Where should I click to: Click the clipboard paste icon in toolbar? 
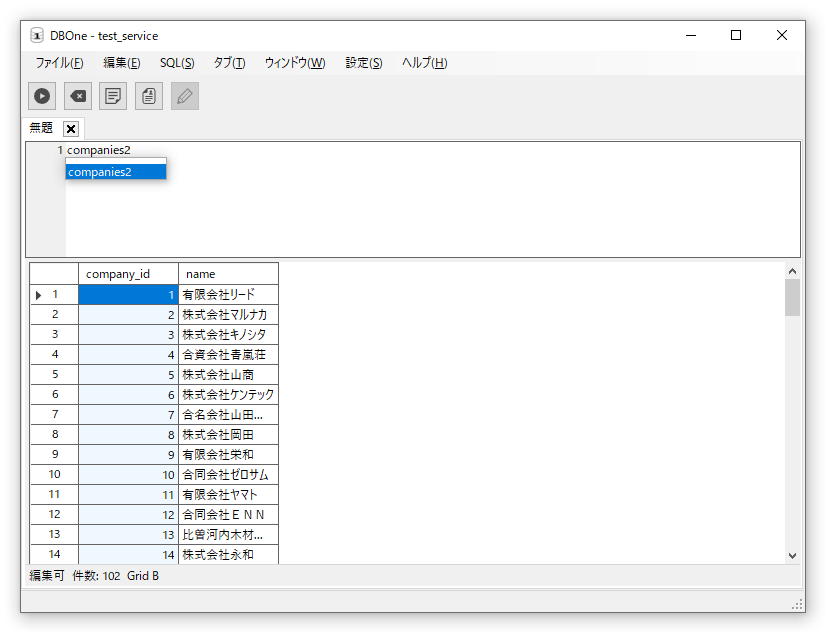pos(149,96)
